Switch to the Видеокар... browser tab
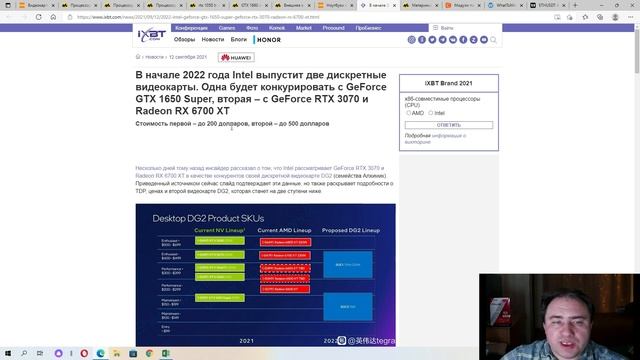This screenshot has width=640, height=360. pos(37,5)
